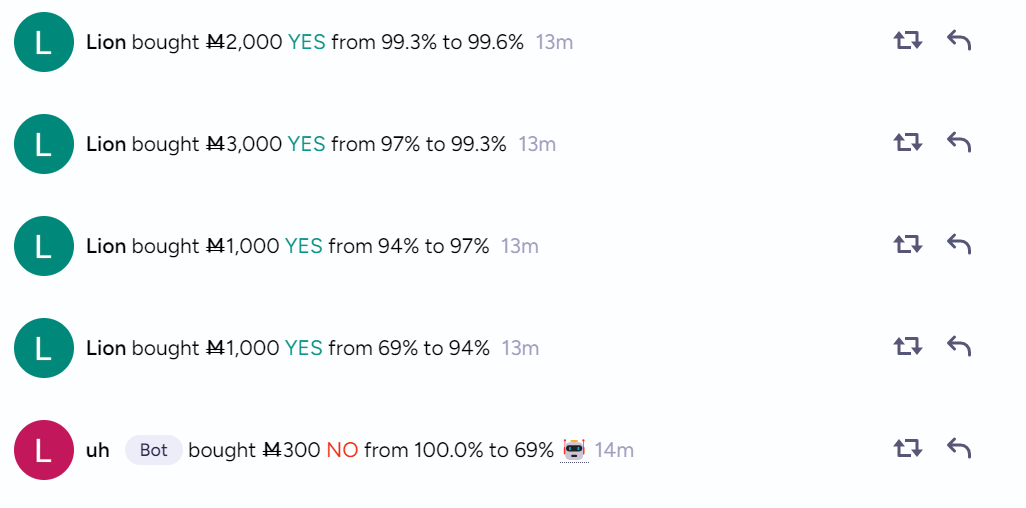1026x508 pixels.
Task: Open Lion username on the 69% to 94% bet
Action: (106, 348)
